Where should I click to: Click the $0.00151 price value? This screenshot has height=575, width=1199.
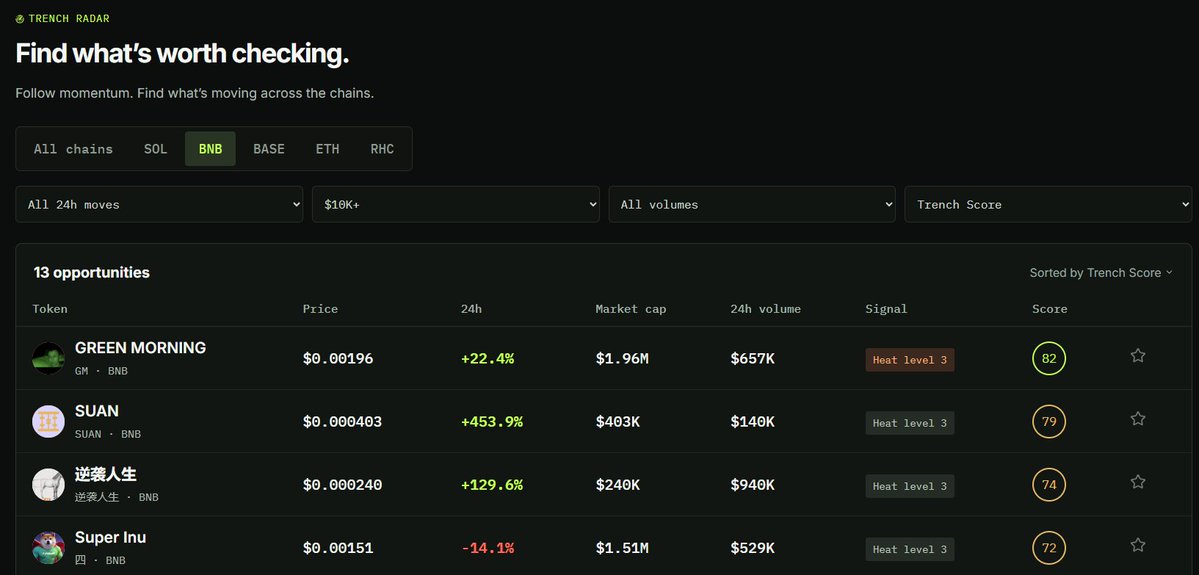click(338, 548)
